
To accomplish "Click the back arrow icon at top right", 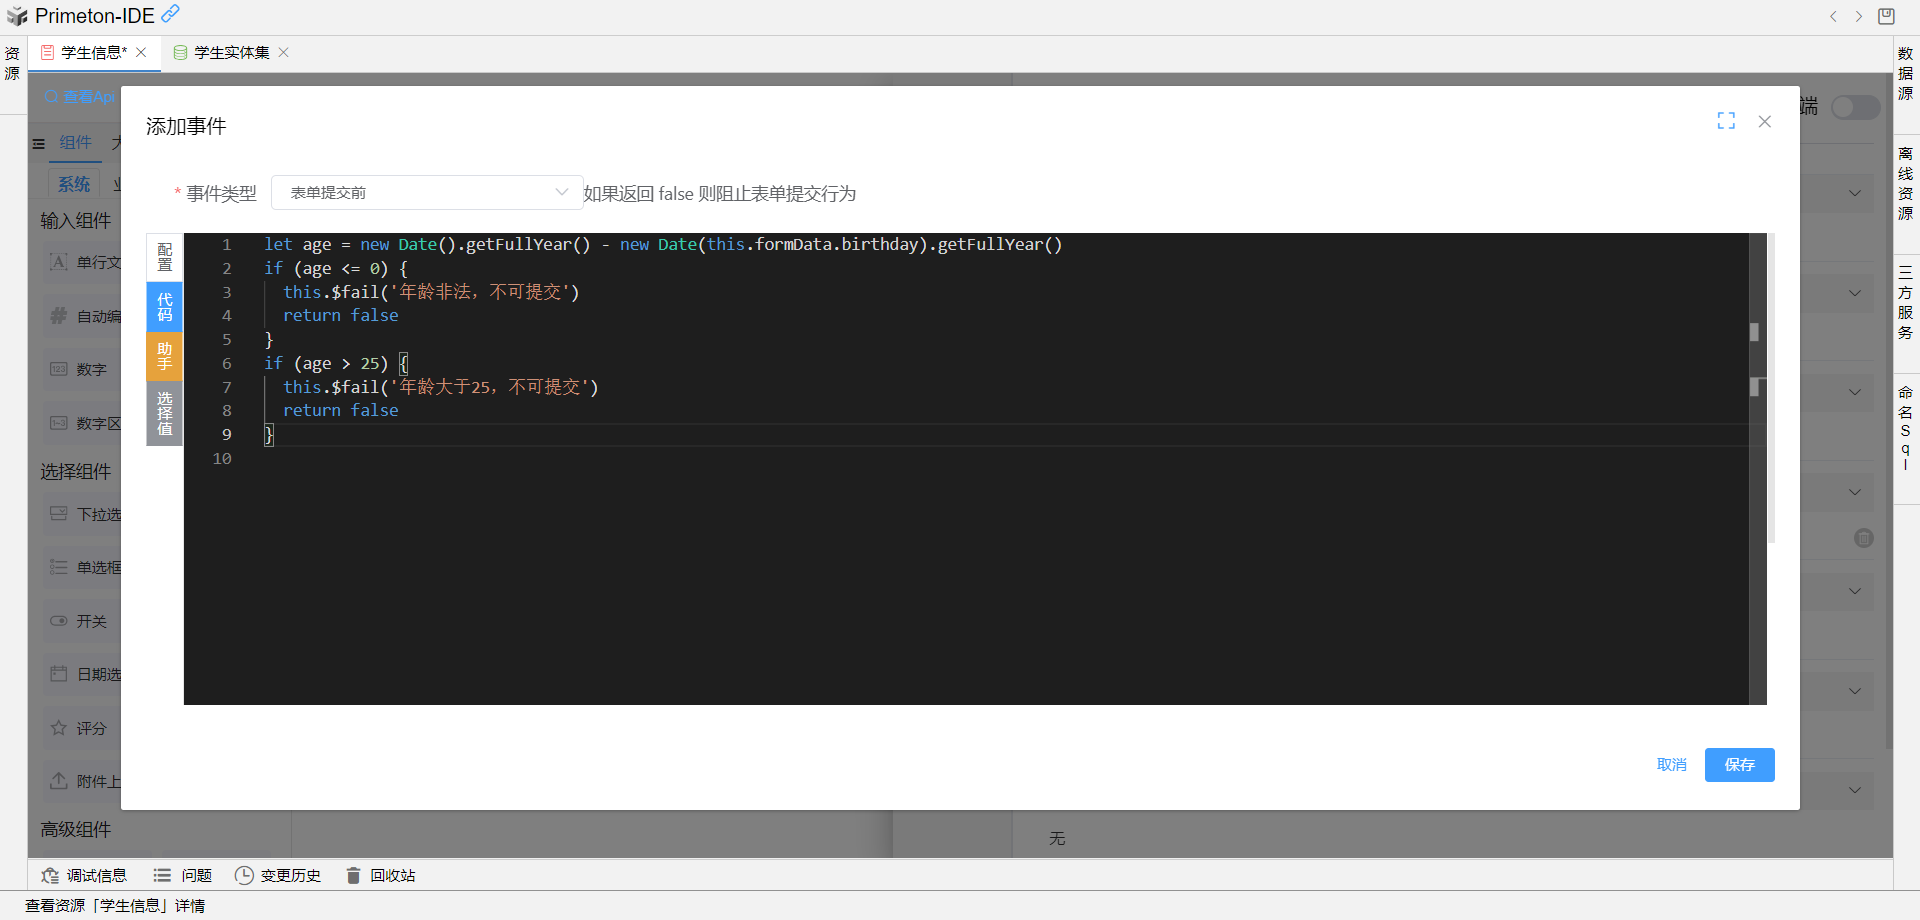I will click(1833, 16).
